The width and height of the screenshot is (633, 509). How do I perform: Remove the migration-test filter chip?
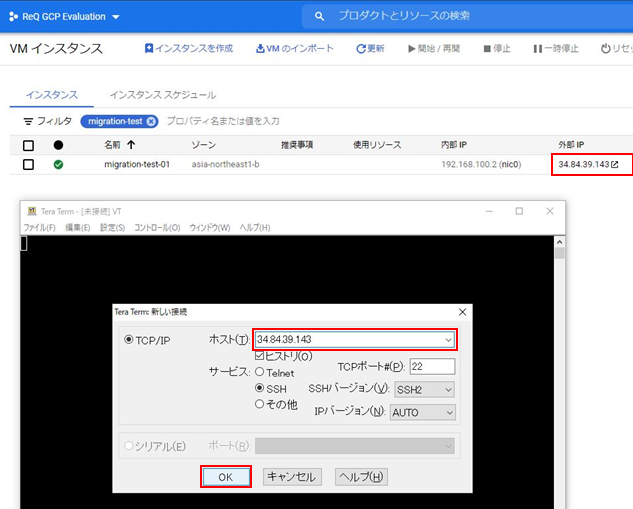click(x=151, y=121)
